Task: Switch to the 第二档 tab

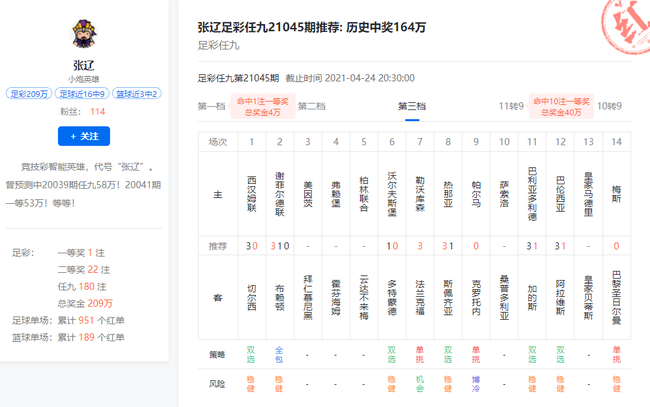Action: point(312,106)
